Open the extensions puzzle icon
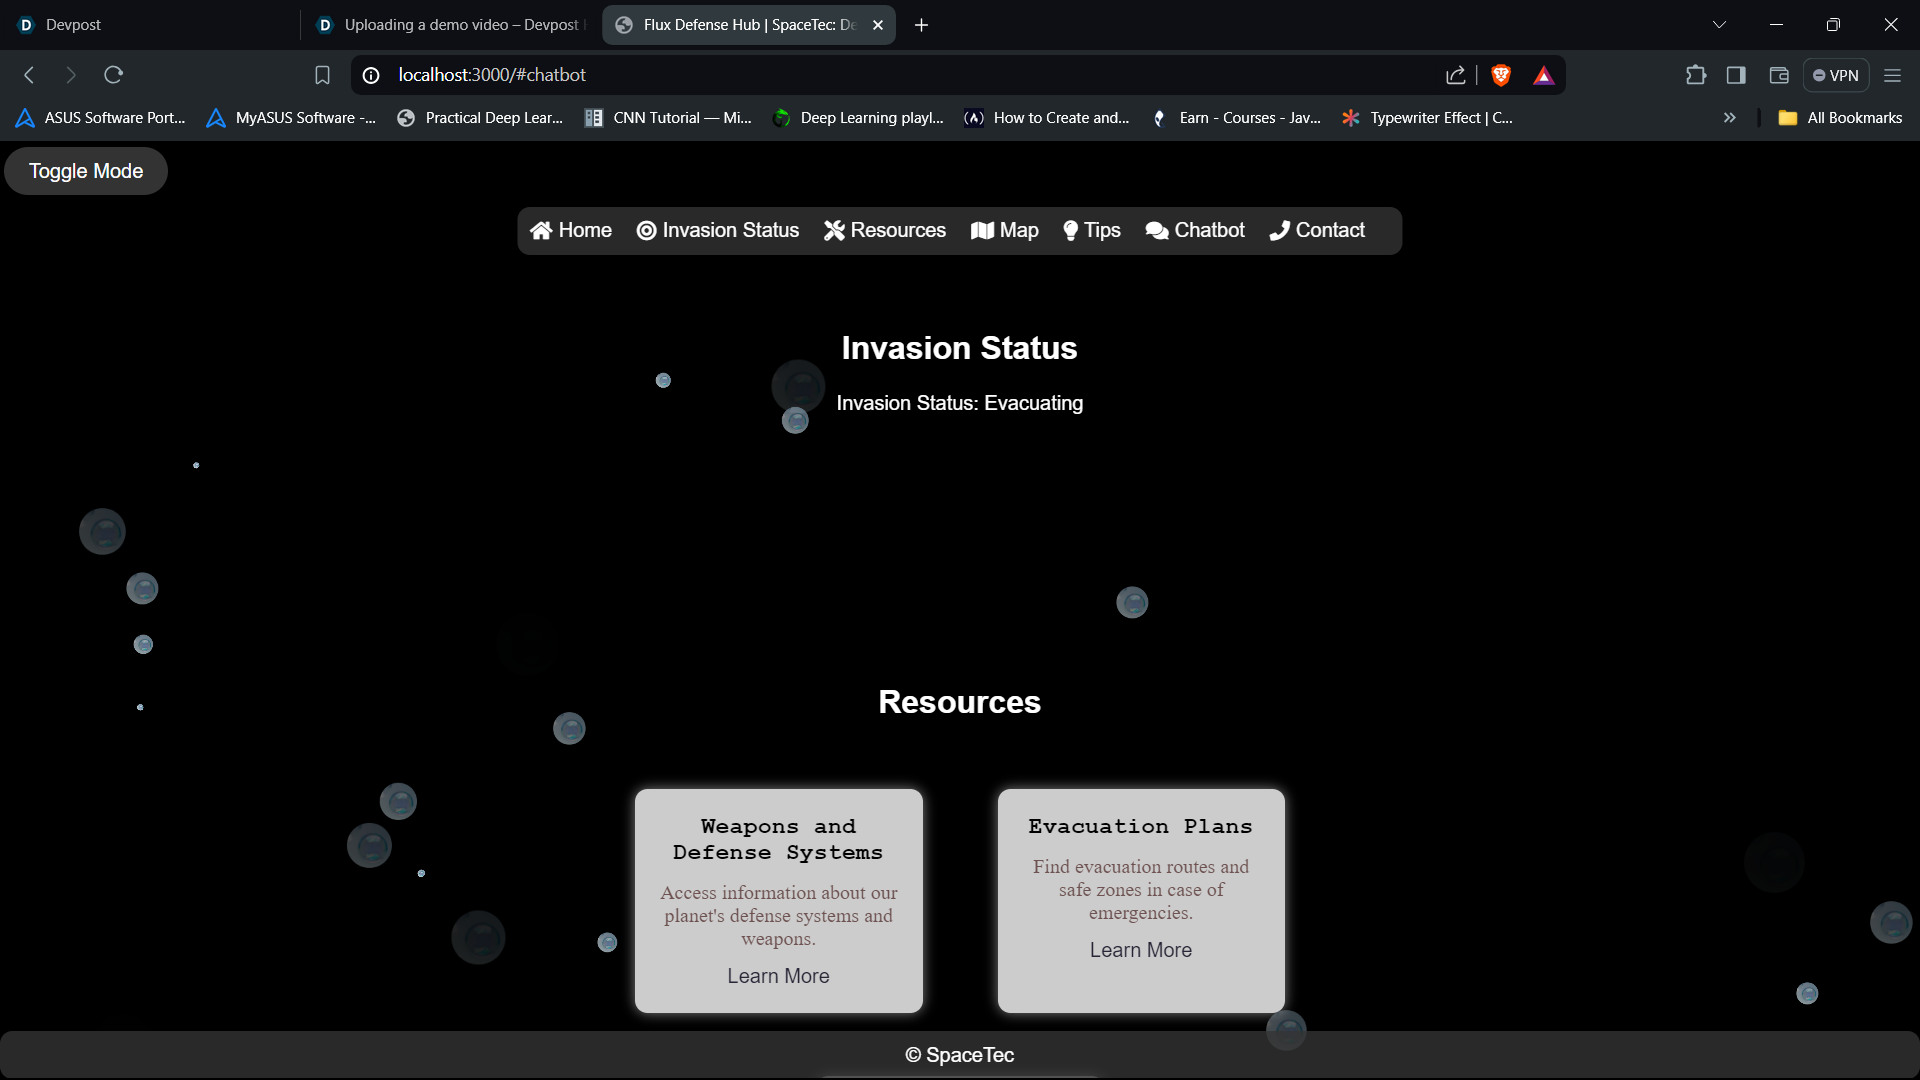The height and width of the screenshot is (1080, 1920). click(x=1696, y=75)
